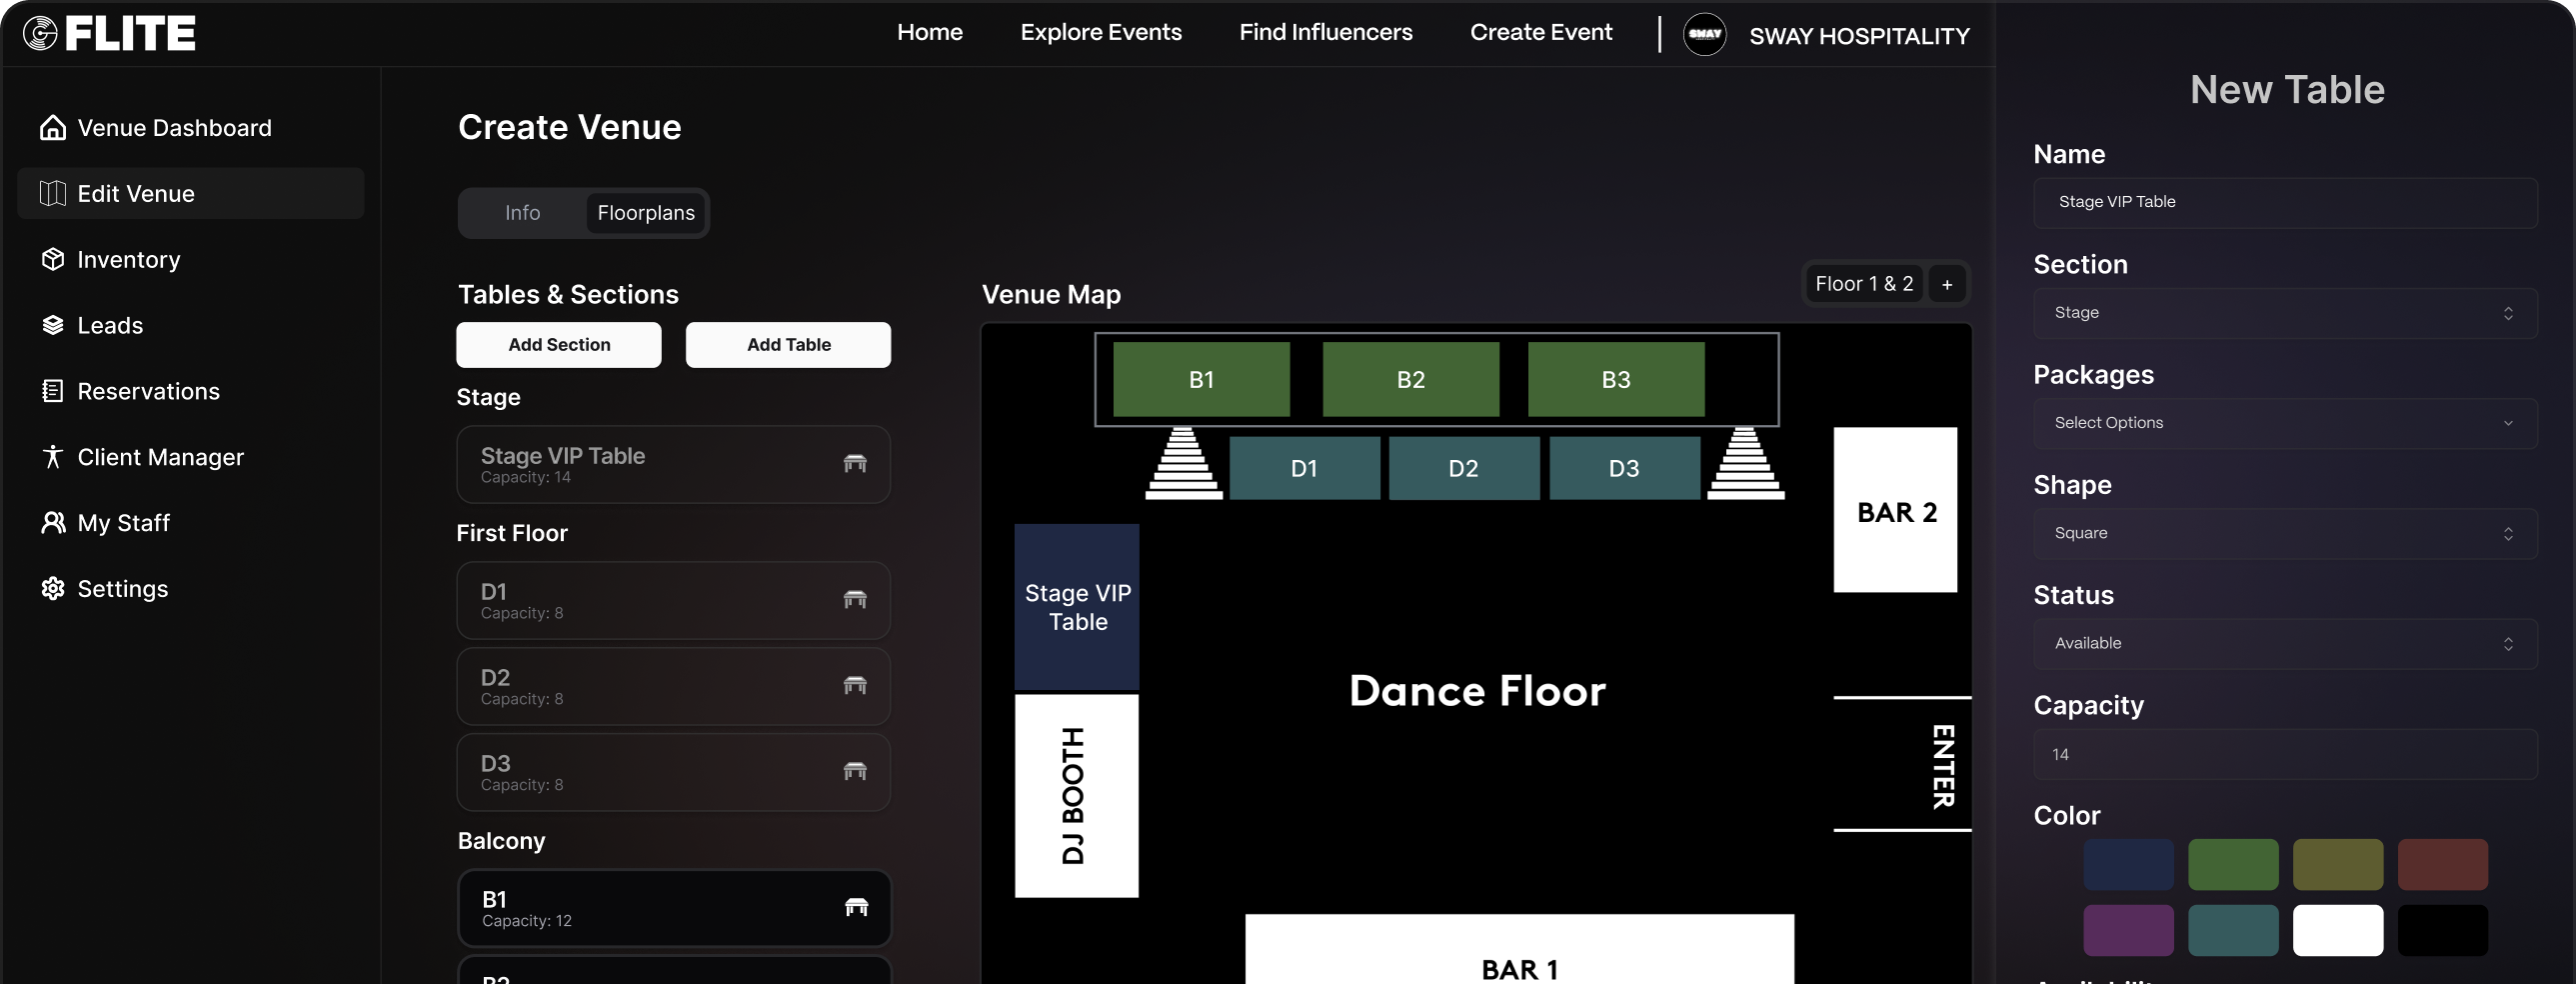Click table icon on D1 row
This screenshot has width=2576, height=984.
[x=854, y=600]
